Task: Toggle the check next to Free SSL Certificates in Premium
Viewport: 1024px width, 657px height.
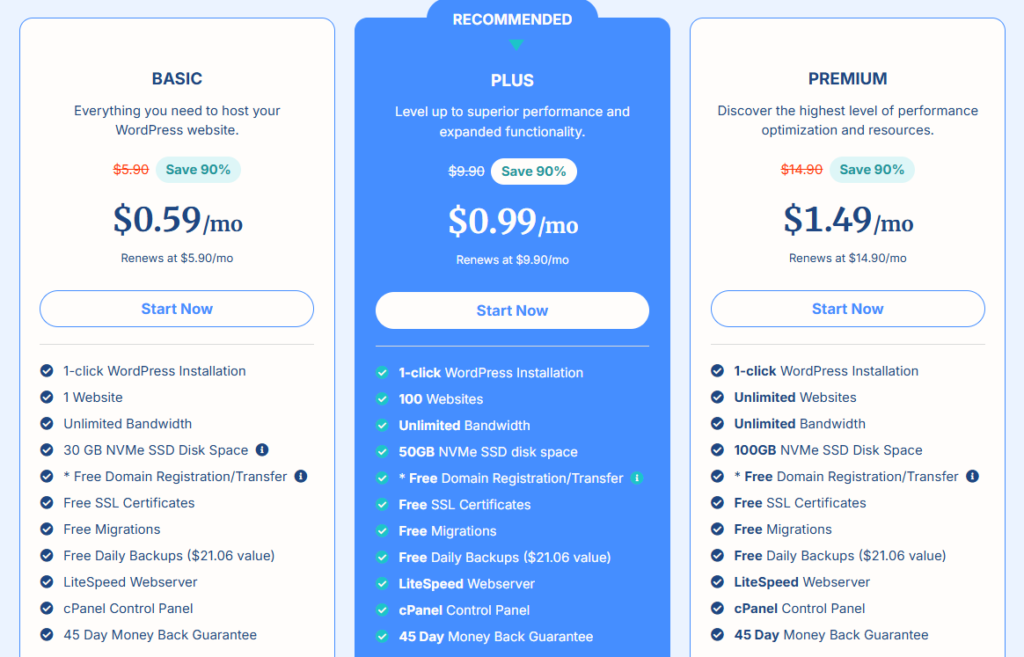Action: (x=718, y=503)
